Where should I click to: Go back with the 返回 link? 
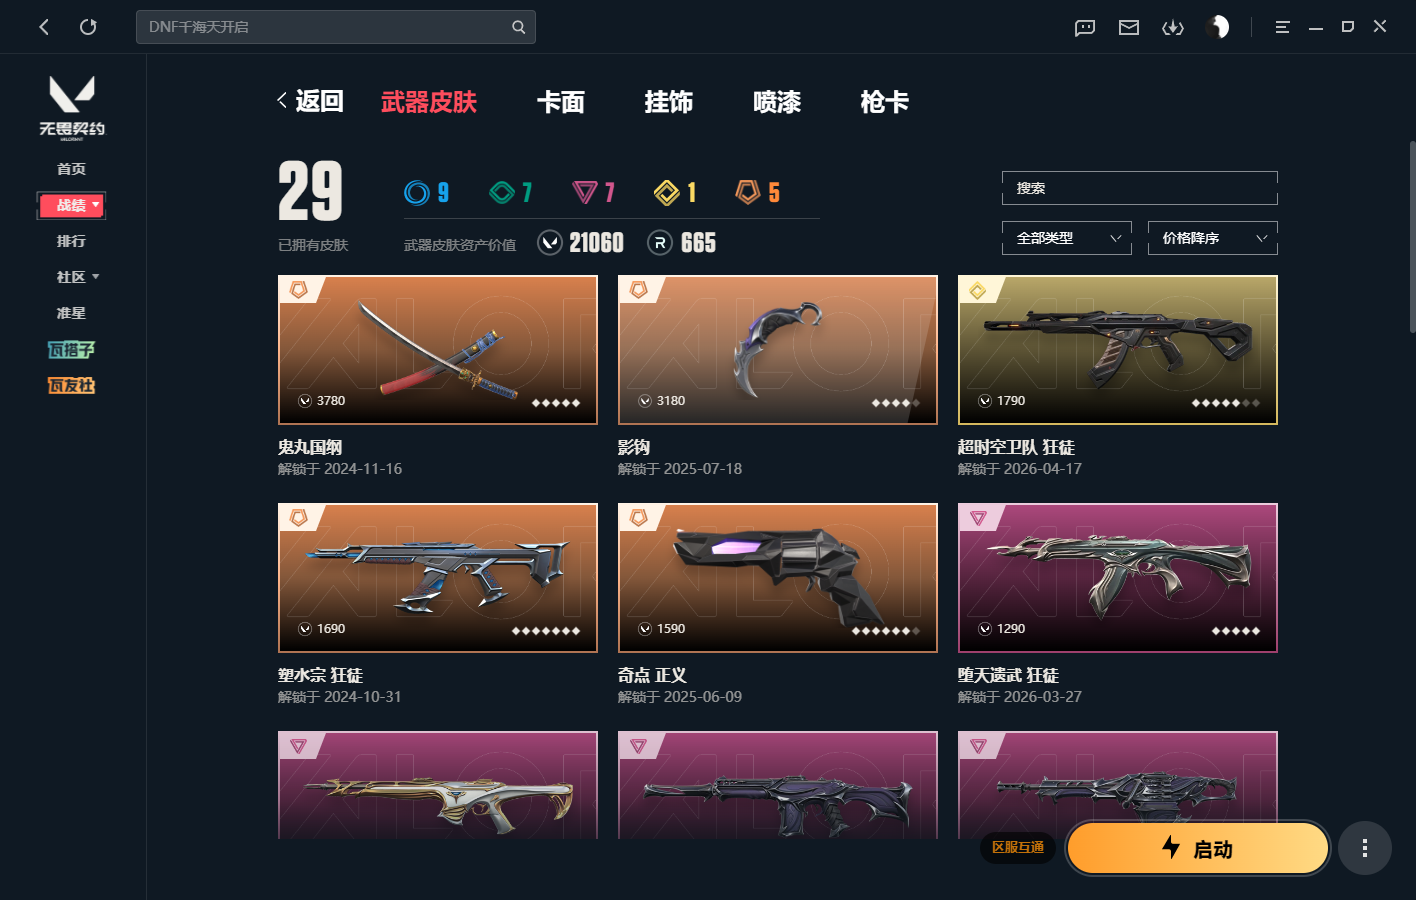pyautogui.click(x=310, y=101)
